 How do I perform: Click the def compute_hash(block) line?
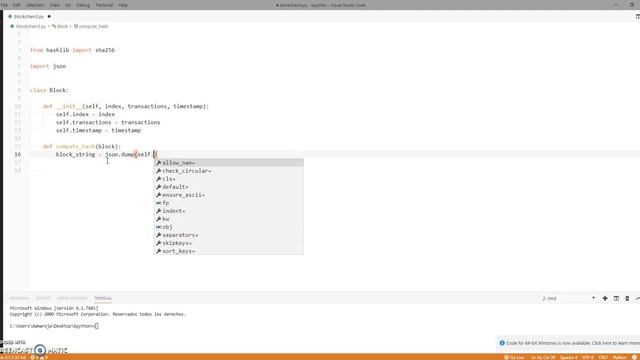pyautogui.click(x=82, y=147)
